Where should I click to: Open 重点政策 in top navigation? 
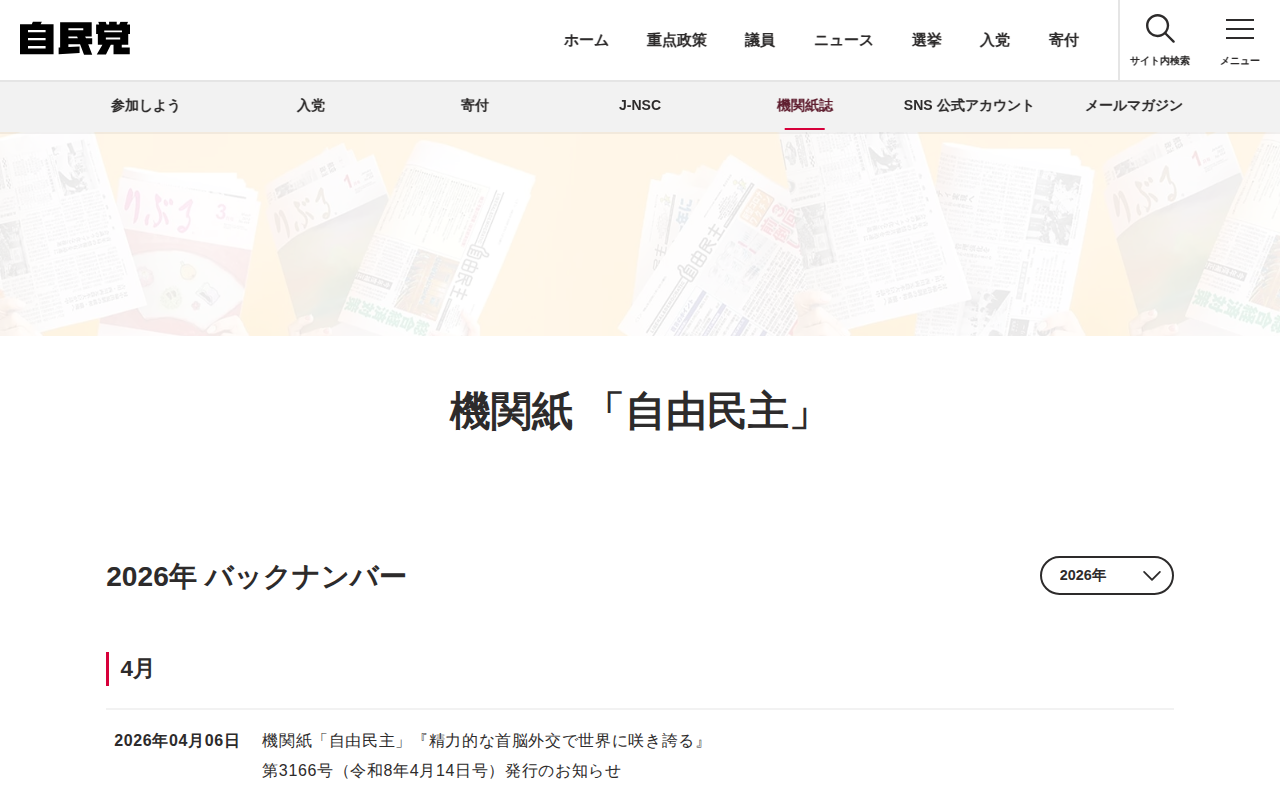point(677,40)
